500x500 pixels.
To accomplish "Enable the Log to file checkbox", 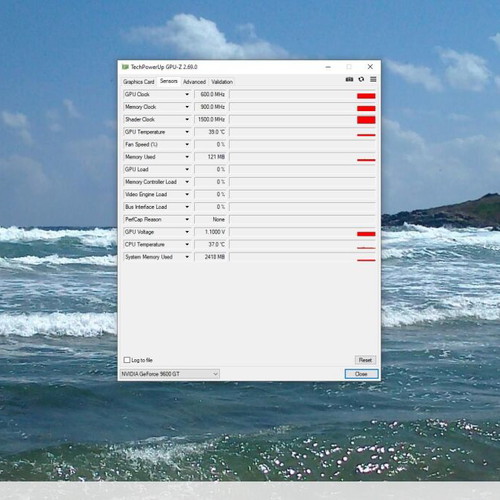I will point(127,360).
